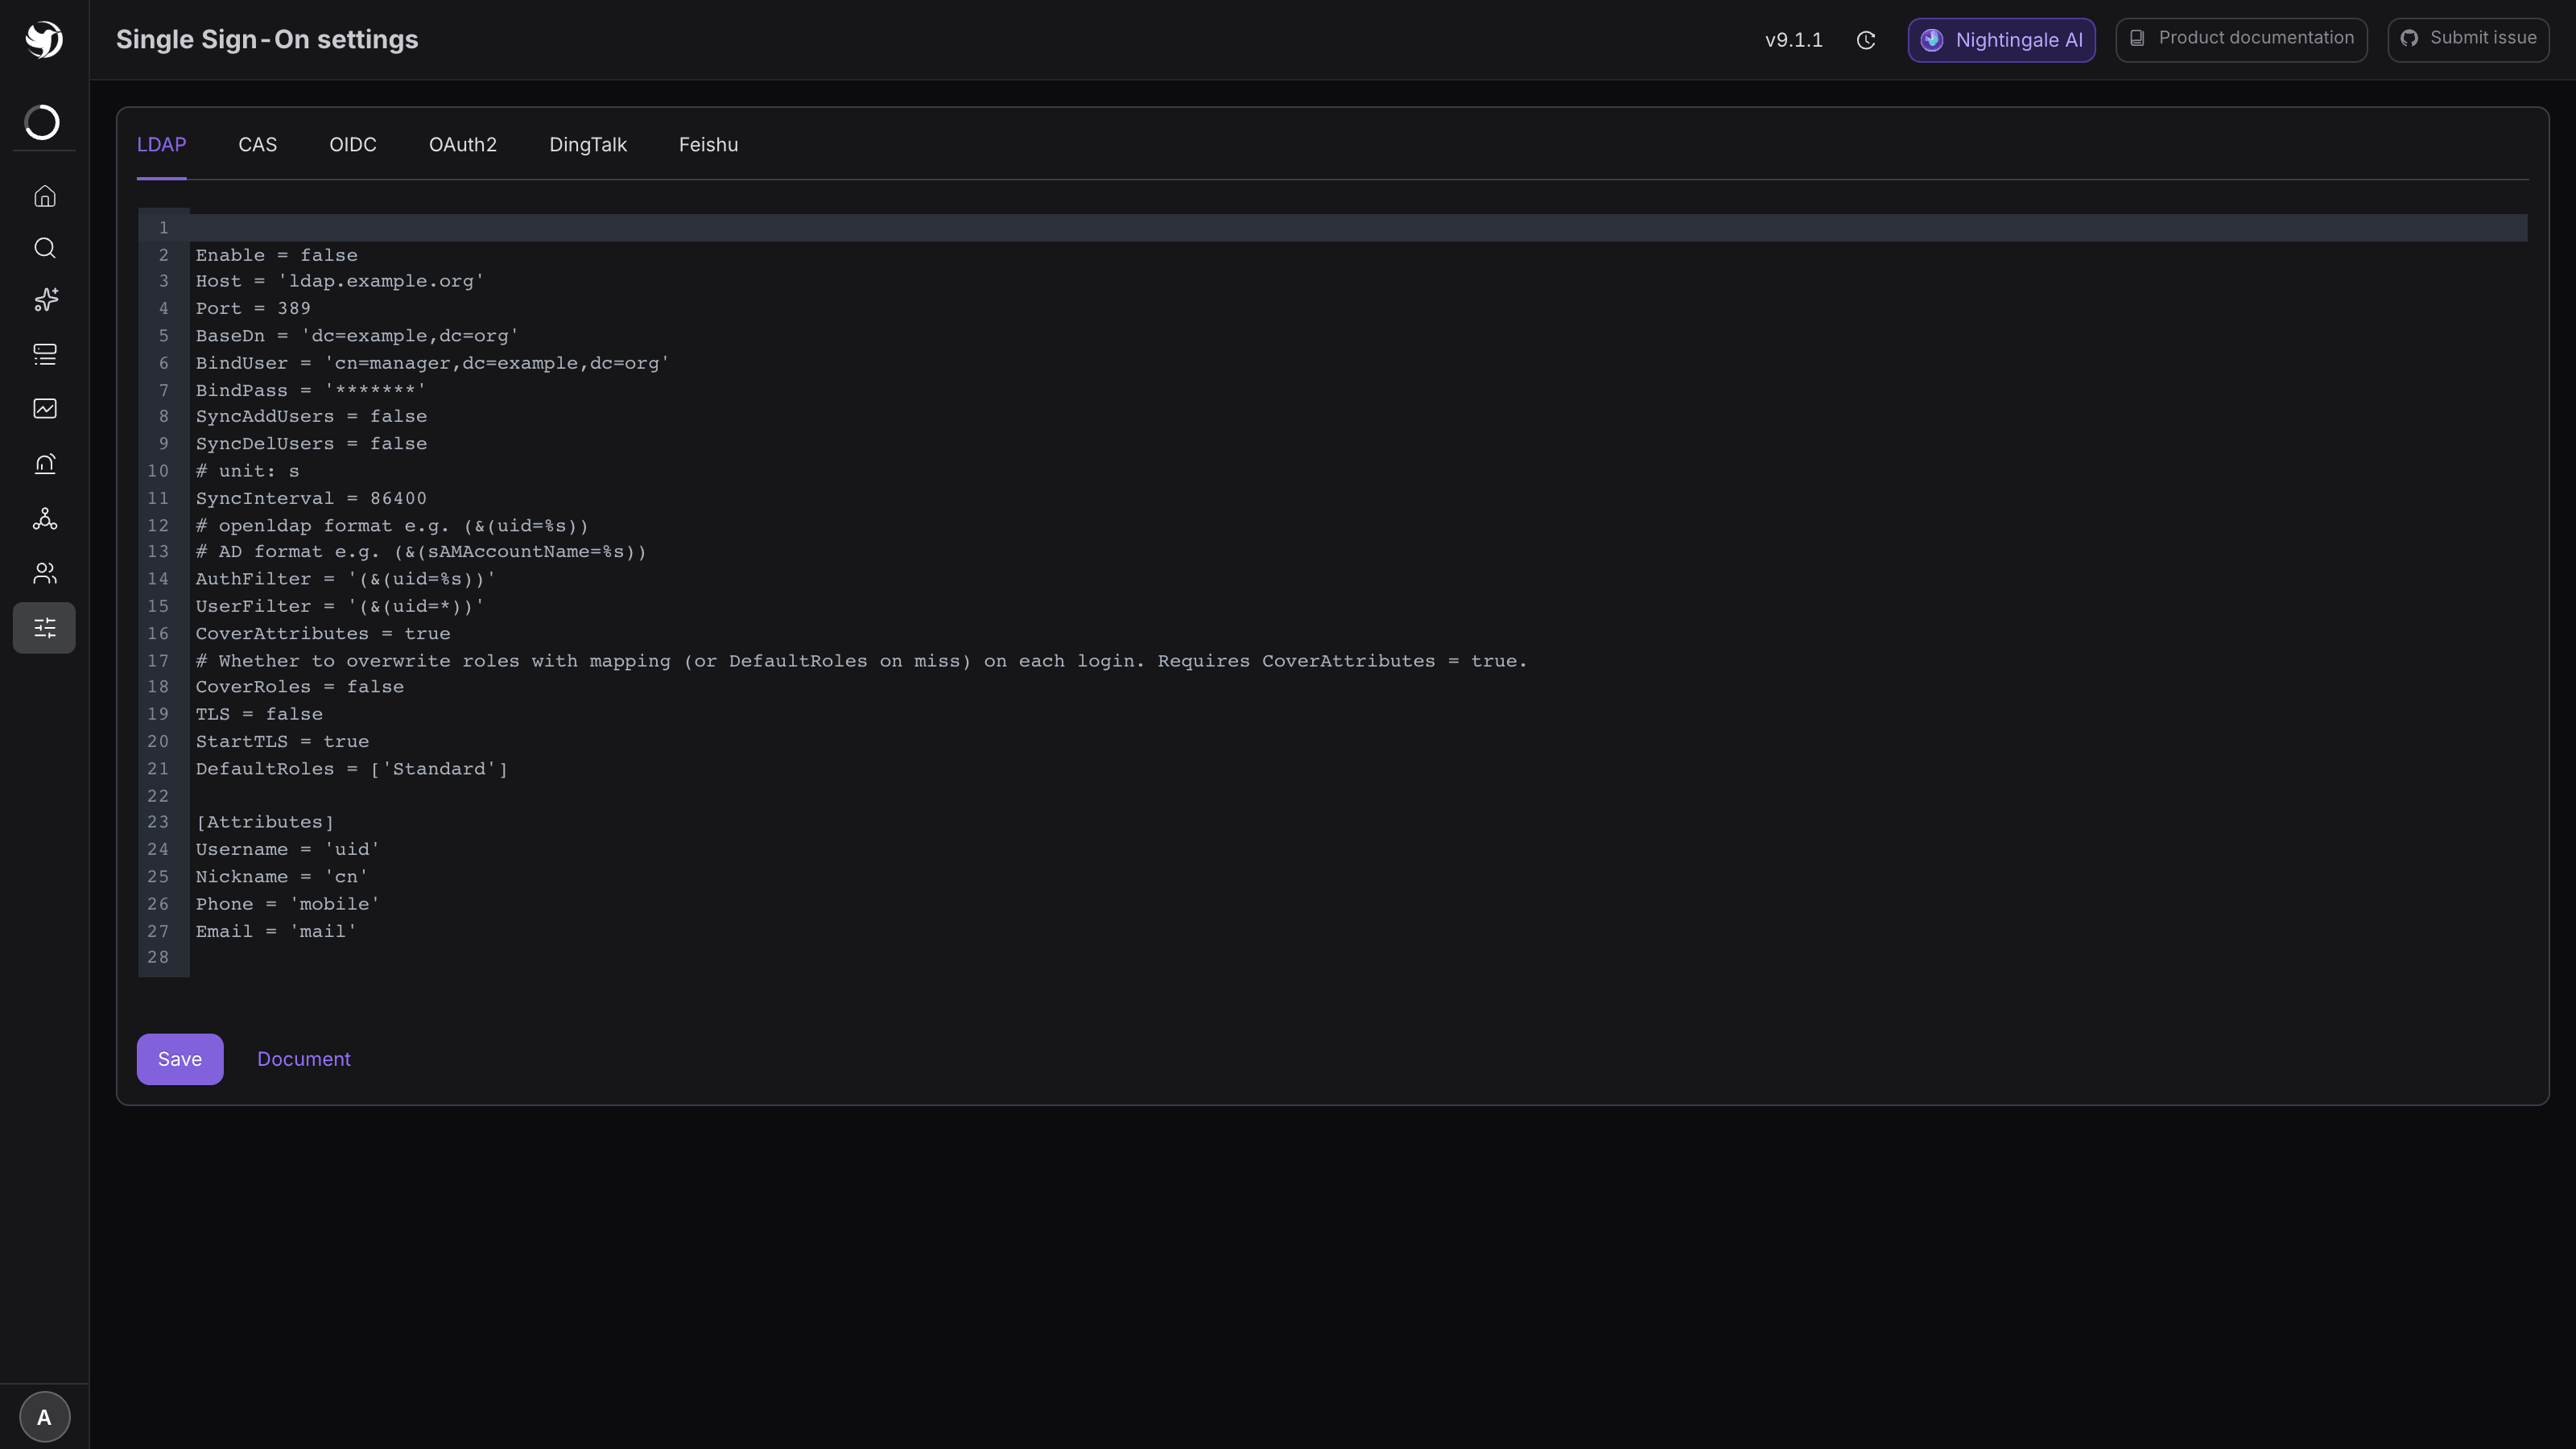The width and height of the screenshot is (2576, 1449).
Task: Switch to the LDAP tab
Action: tap(161, 145)
